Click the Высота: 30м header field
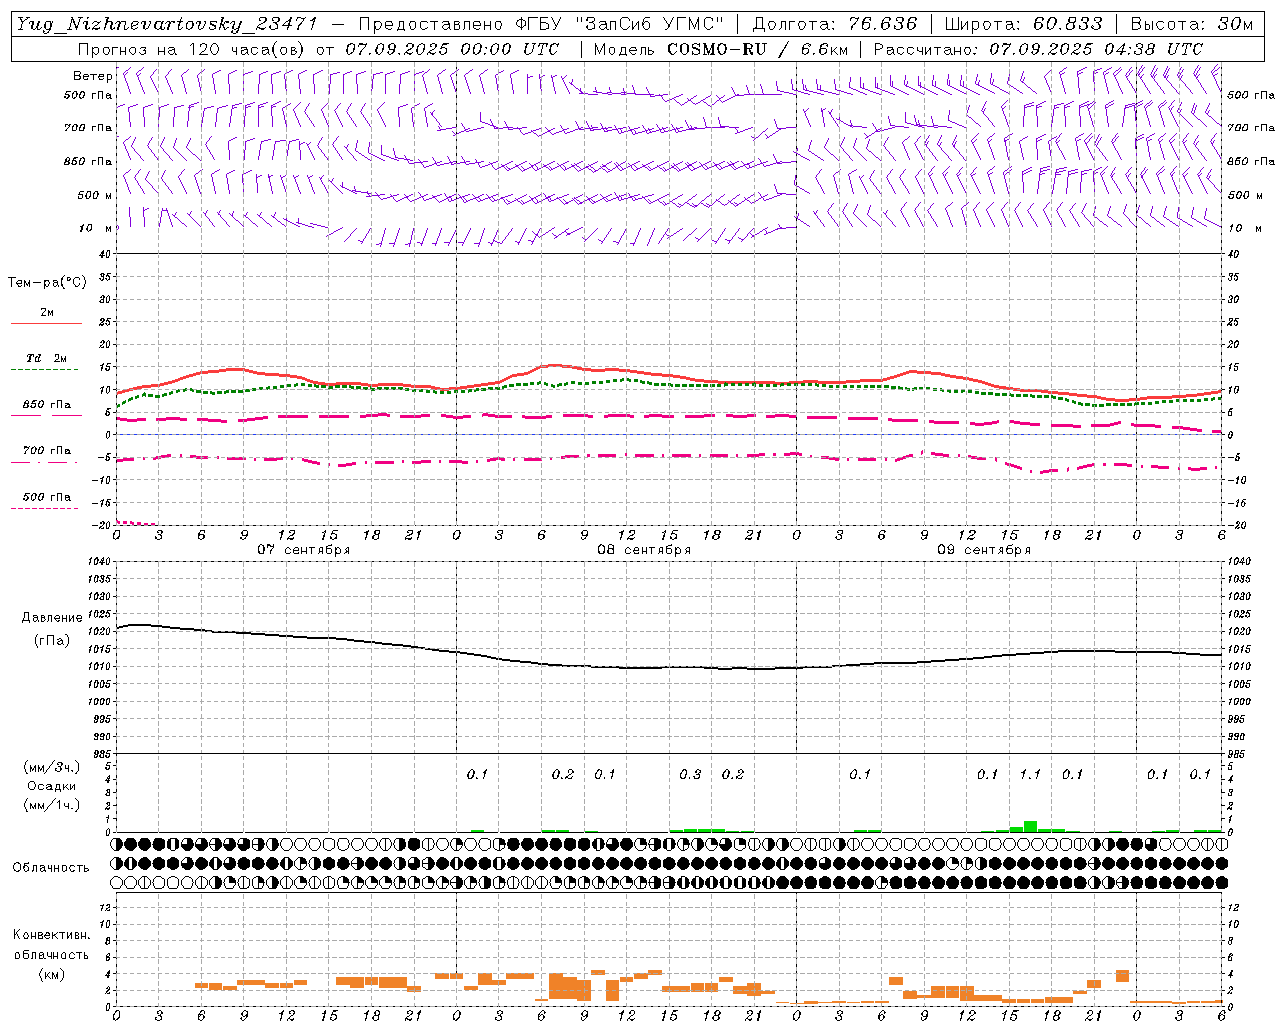This screenshot has height=1024, width=1280. click(x=1192, y=24)
